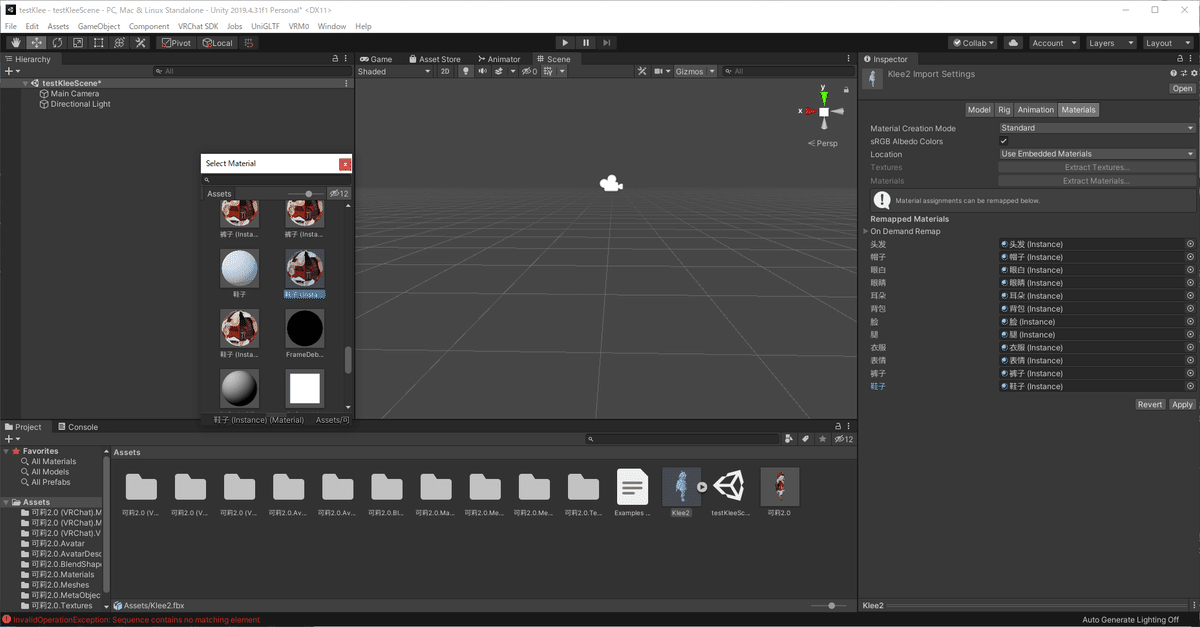The height and width of the screenshot is (627, 1200).
Task: Select the Rect tool
Action: point(99,43)
